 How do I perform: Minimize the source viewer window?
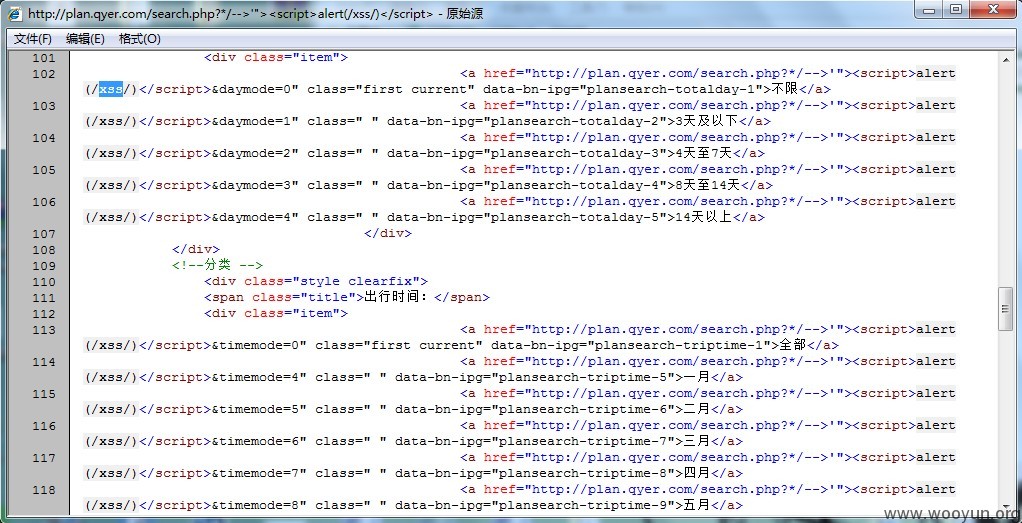pos(929,11)
